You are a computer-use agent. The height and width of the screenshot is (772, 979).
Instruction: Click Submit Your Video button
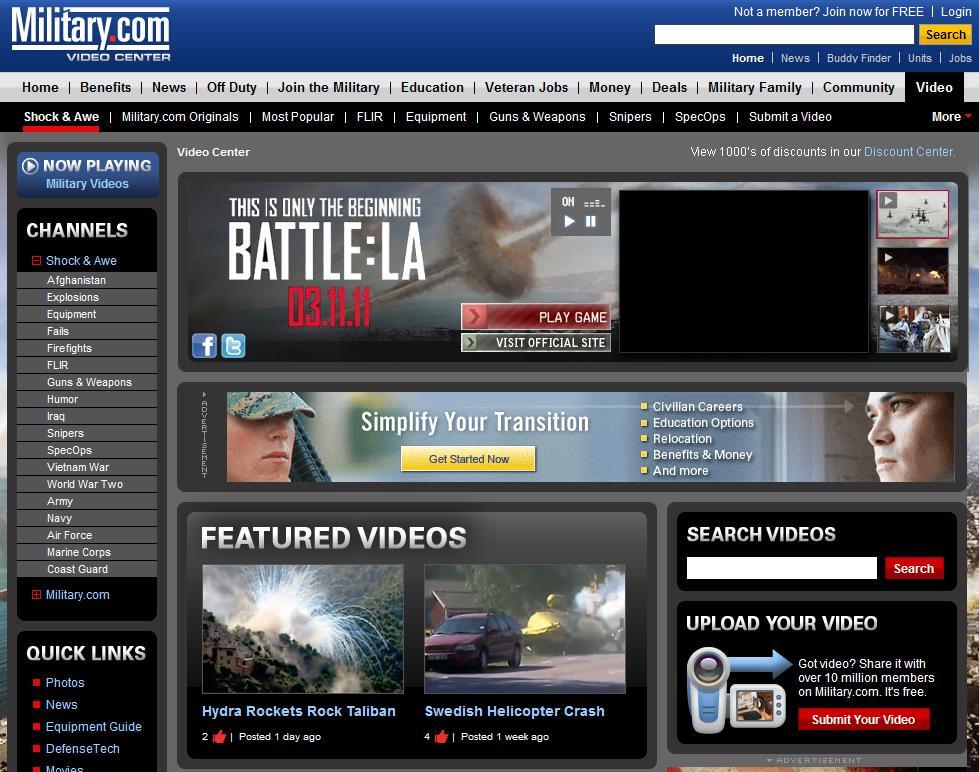(863, 720)
